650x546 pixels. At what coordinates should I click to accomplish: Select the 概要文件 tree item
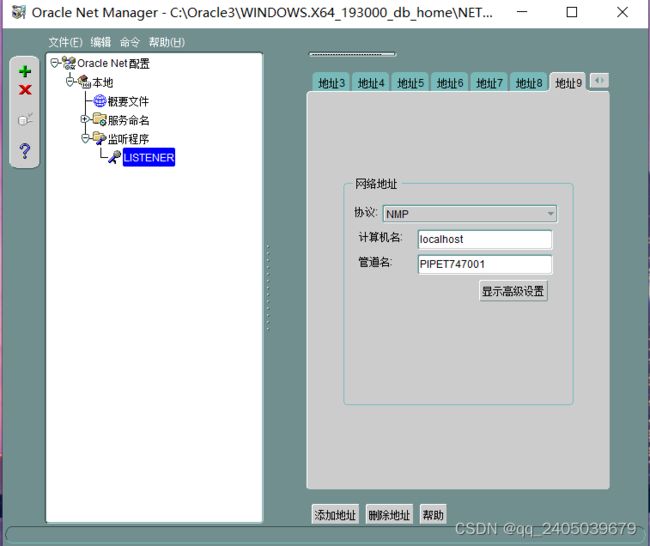click(128, 101)
